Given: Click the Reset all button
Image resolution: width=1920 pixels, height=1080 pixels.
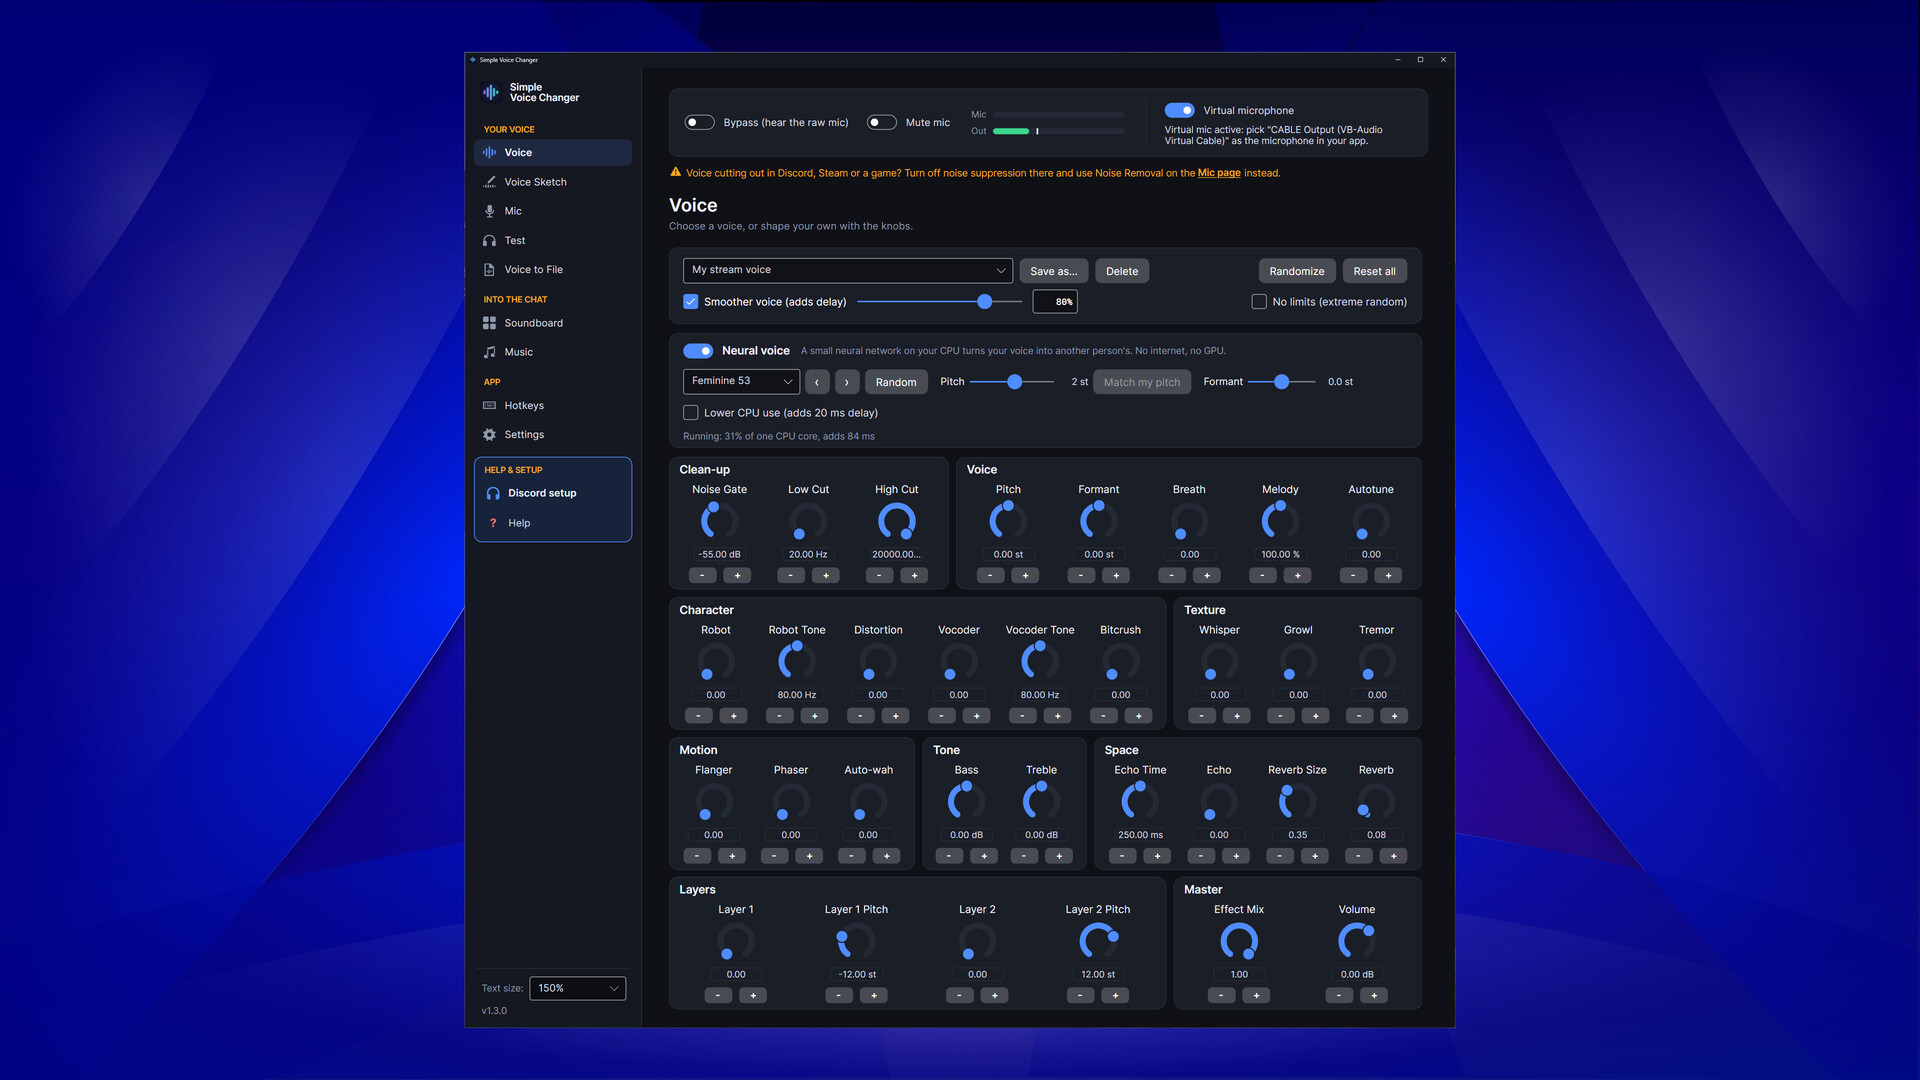Looking at the screenshot, I should (x=1374, y=271).
